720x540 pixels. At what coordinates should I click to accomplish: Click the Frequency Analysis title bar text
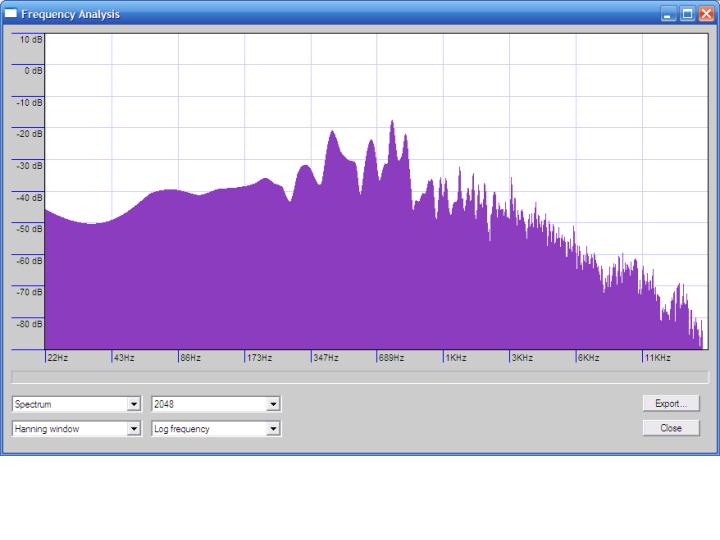70,14
